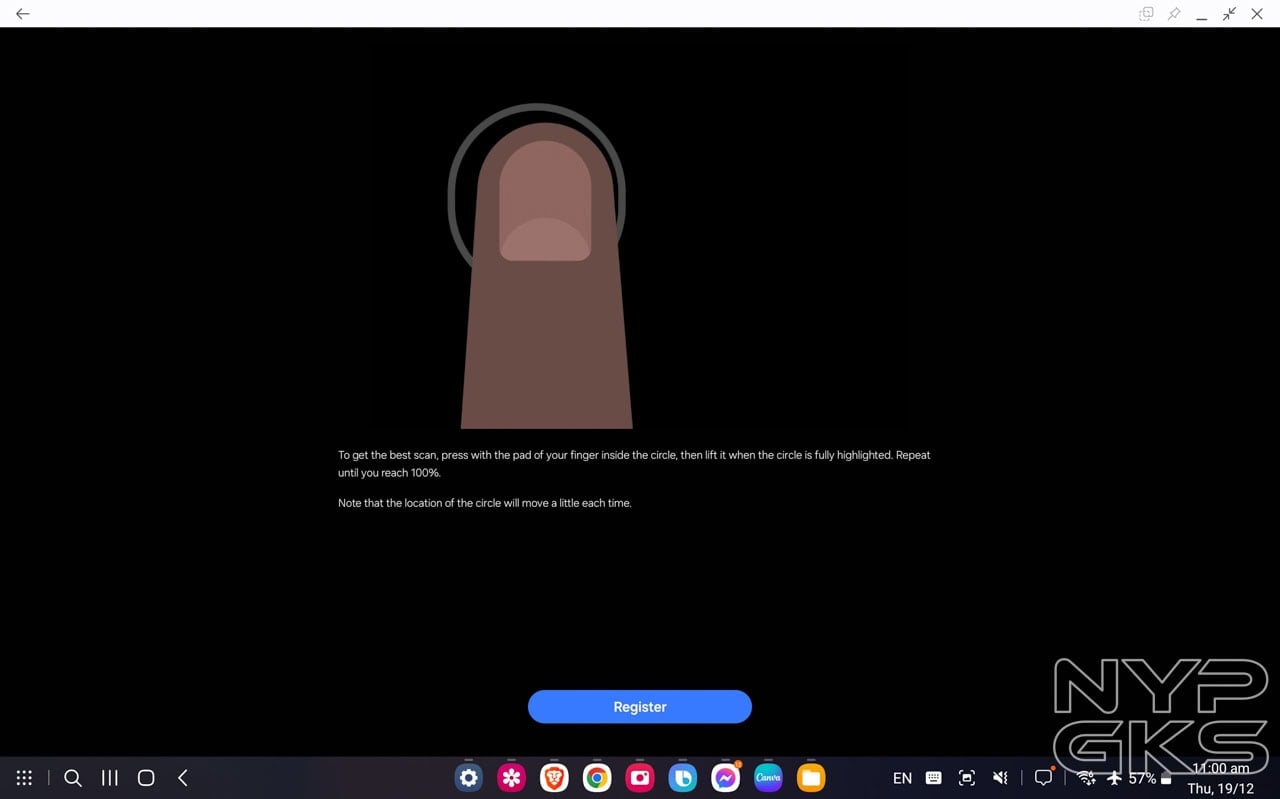Open the taskbar search magnifier
Screen dimensions: 1280x799
pyautogui.click(x=73, y=778)
